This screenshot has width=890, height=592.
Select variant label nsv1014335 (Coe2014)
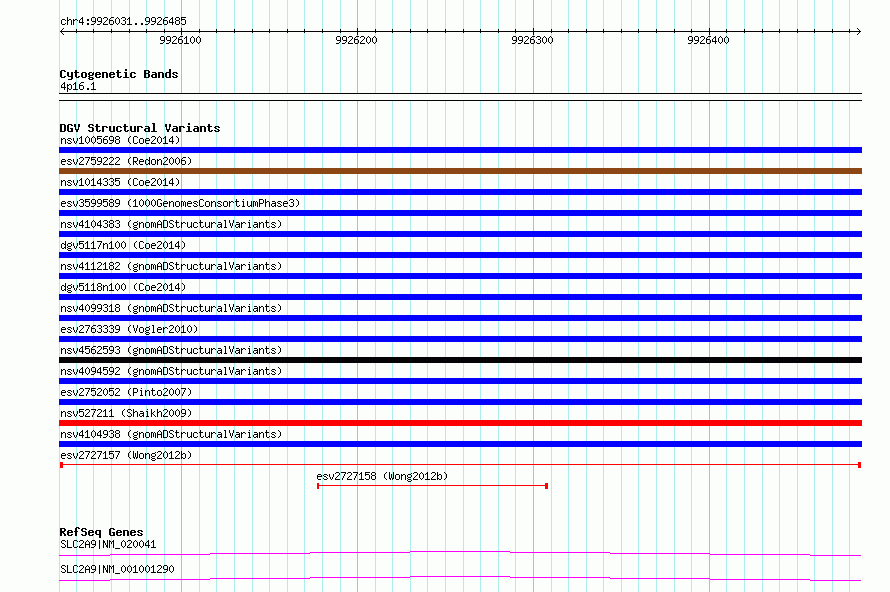(x=120, y=182)
